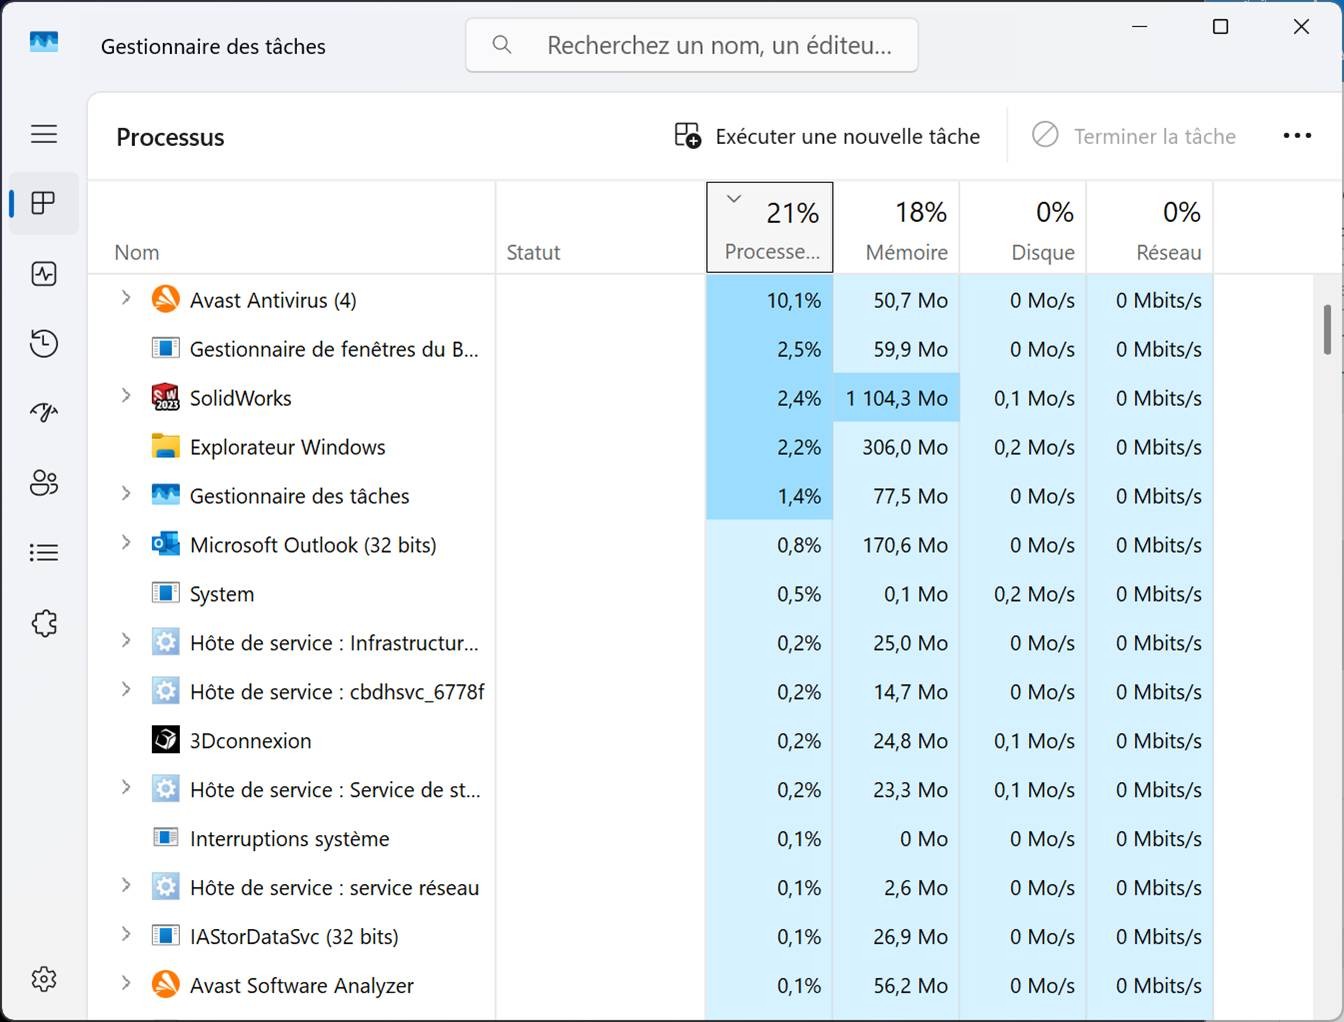The height and width of the screenshot is (1022, 1344).
Task: Expand Microsoft Outlook (32 bits) process
Action: point(126,543)
